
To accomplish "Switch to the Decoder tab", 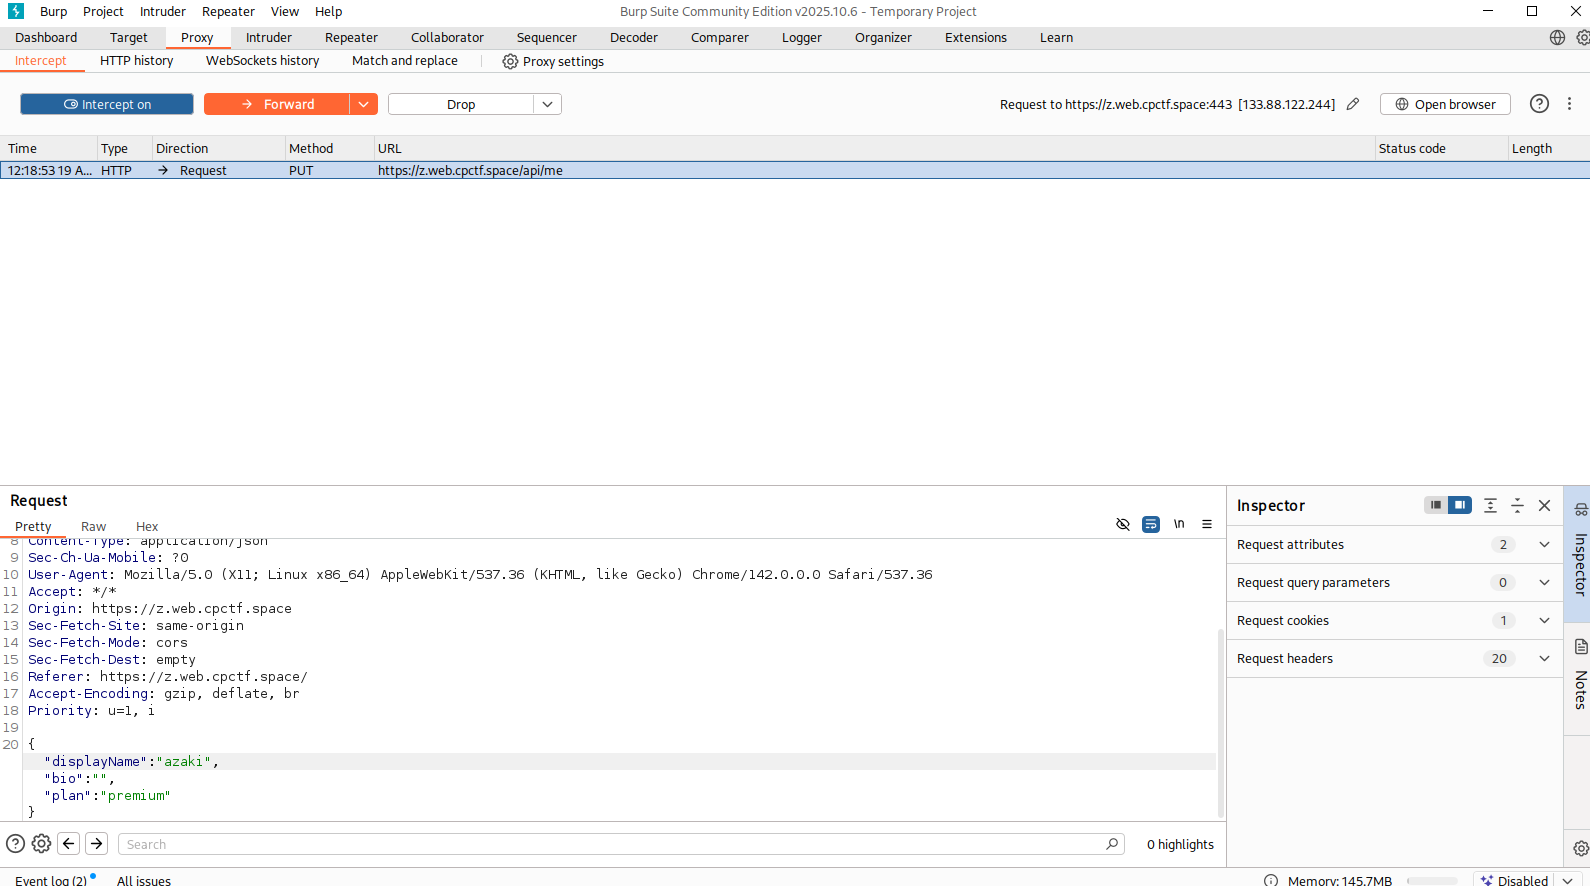I will [x=634, y=37].
